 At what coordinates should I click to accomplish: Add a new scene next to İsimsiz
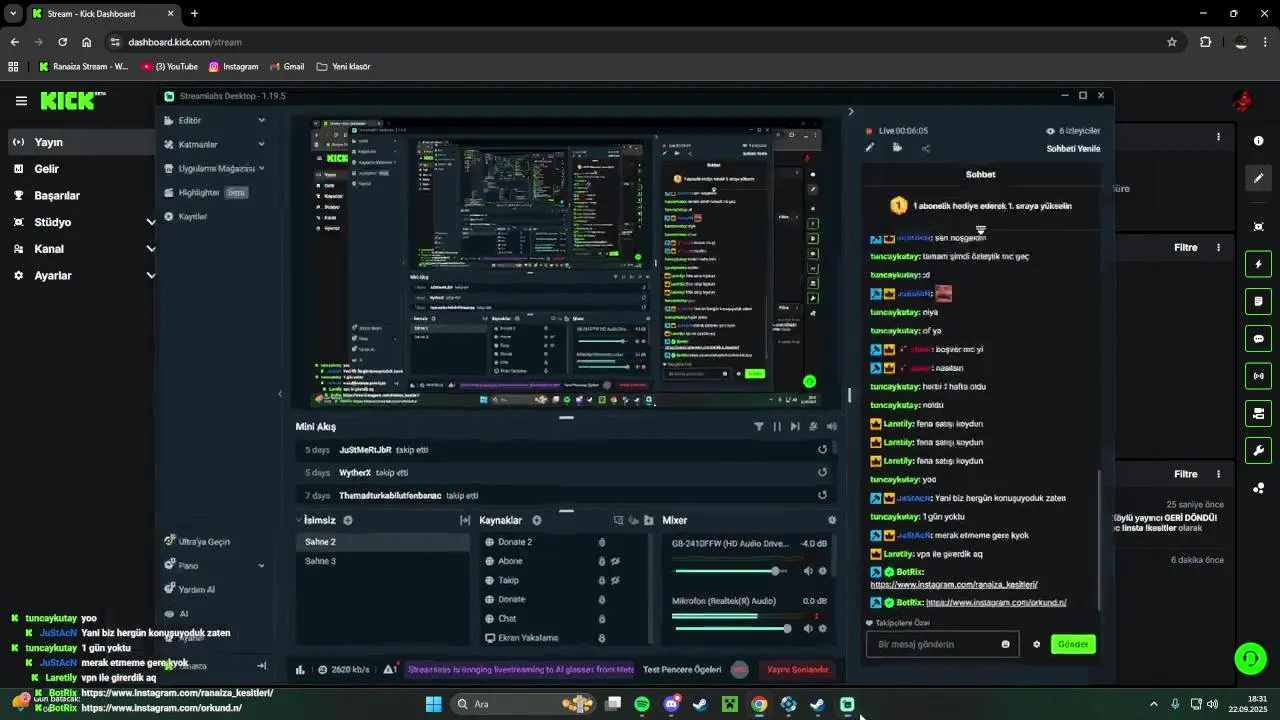pyautogui.click(x=348, y=520)
